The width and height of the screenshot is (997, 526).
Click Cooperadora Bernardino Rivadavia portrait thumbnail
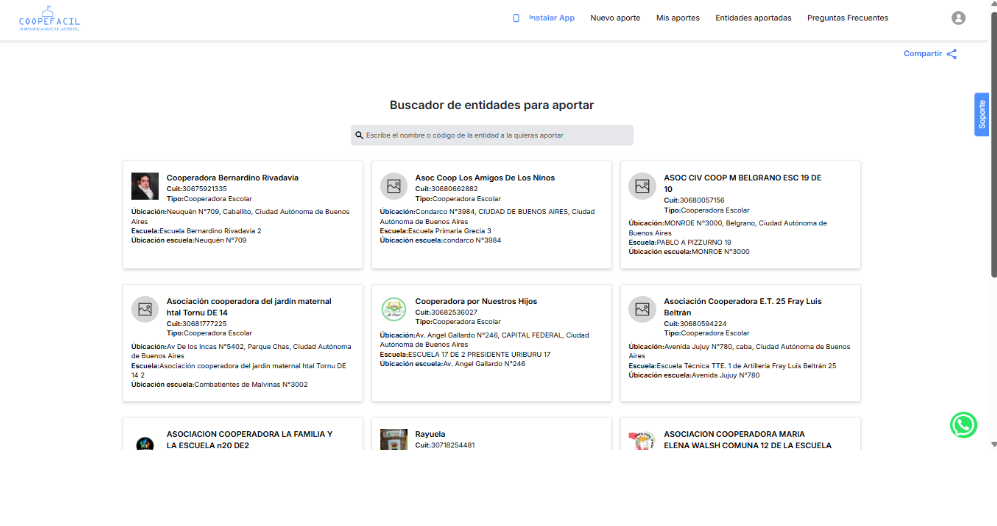coord(145,186)
